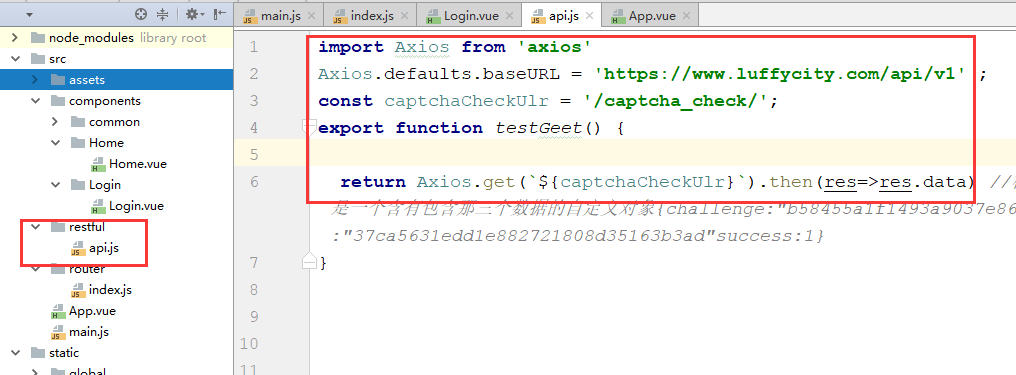Click the scroll-from-source target icon

pyautogui.click(x=141, y=14)
